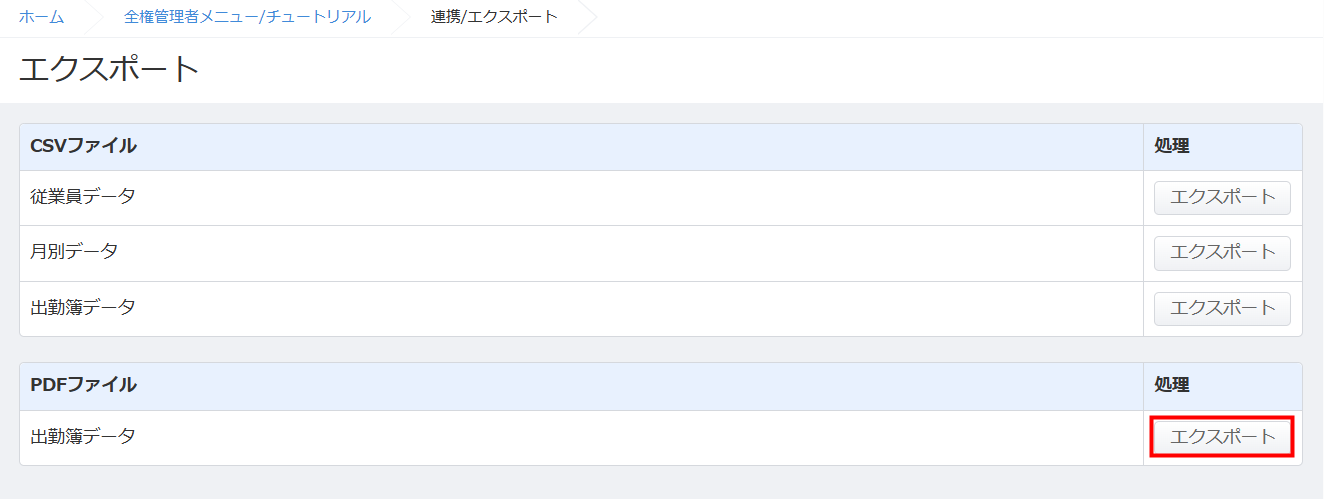Select 出勤簿データ label under PDFファイル
This screenshot has width=1324, height=499.
tap(83, 437)
